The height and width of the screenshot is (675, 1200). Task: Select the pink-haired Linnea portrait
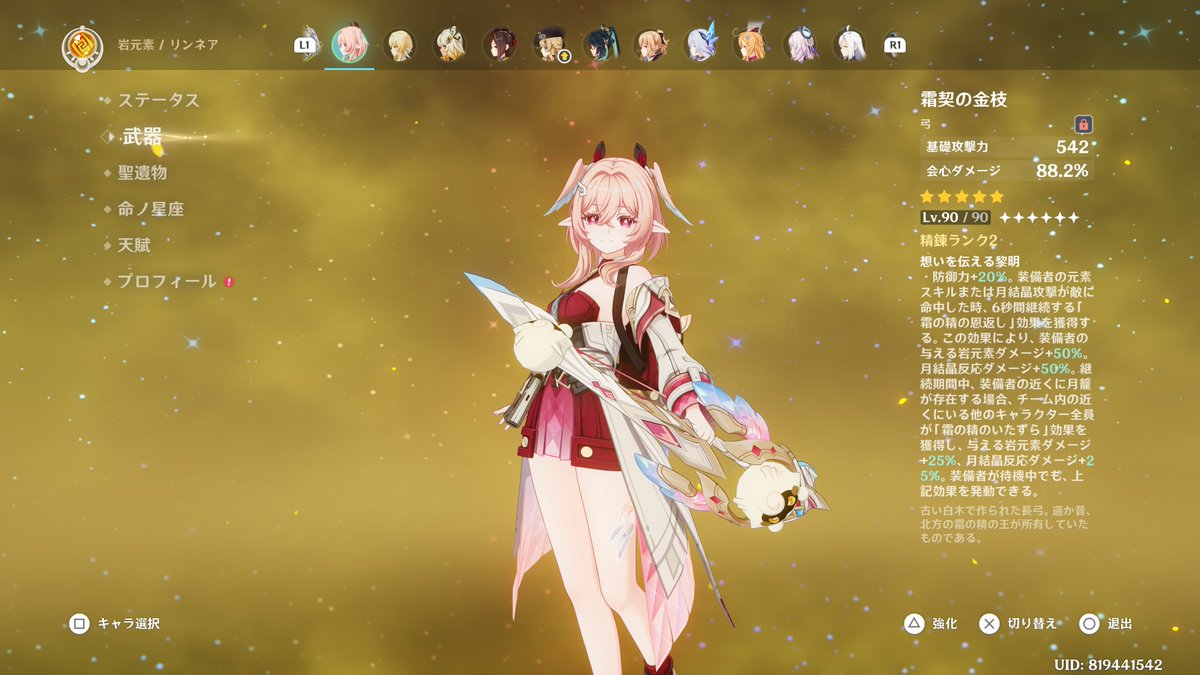(x=349, y=44)
